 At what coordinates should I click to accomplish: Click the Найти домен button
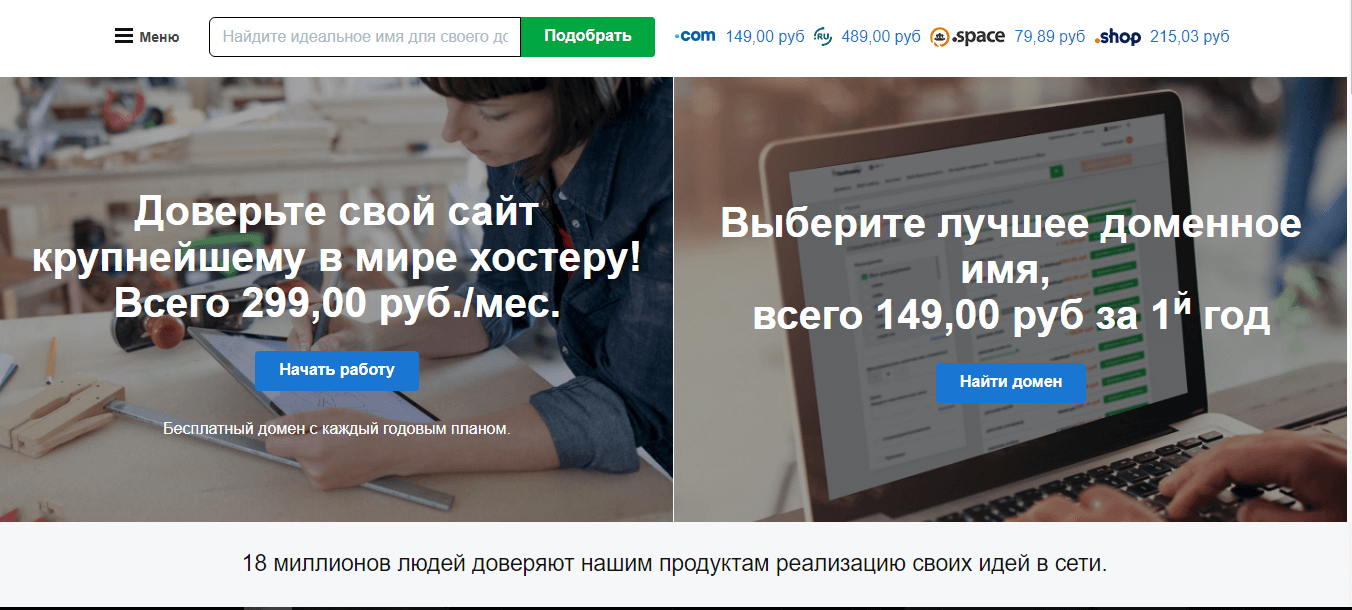click(x=1010, y=383)
